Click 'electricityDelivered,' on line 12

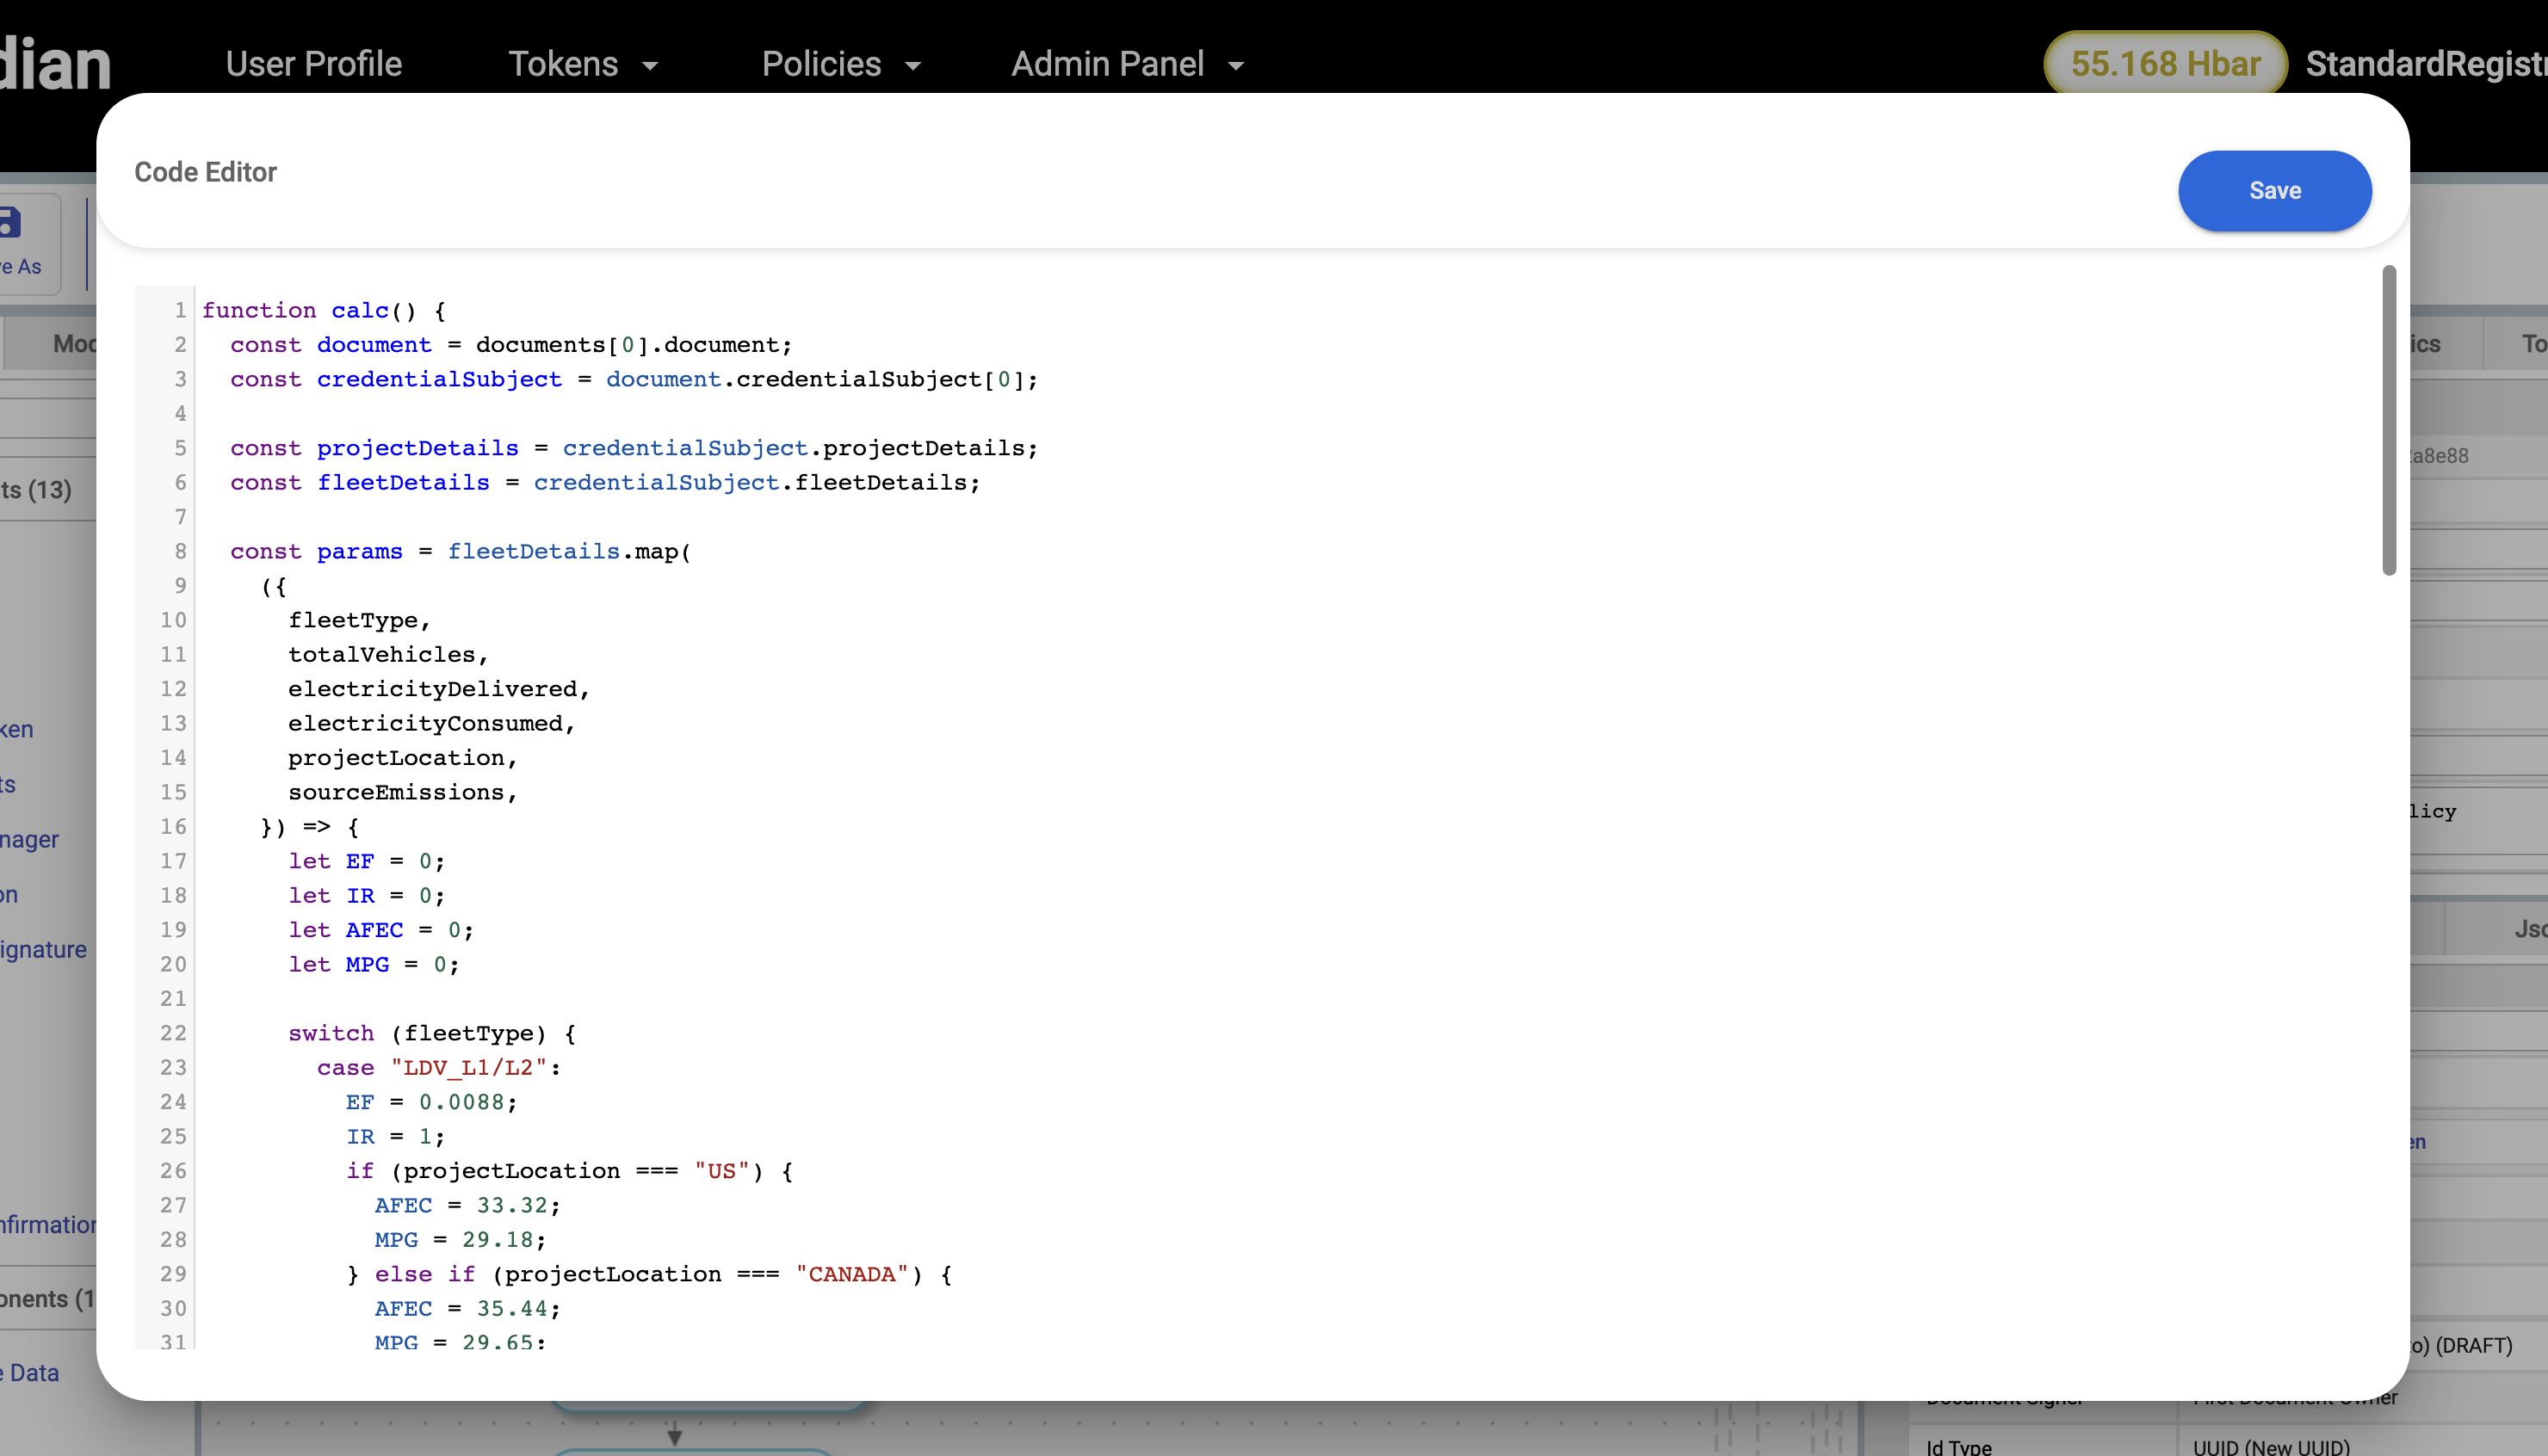coord(439,689)
